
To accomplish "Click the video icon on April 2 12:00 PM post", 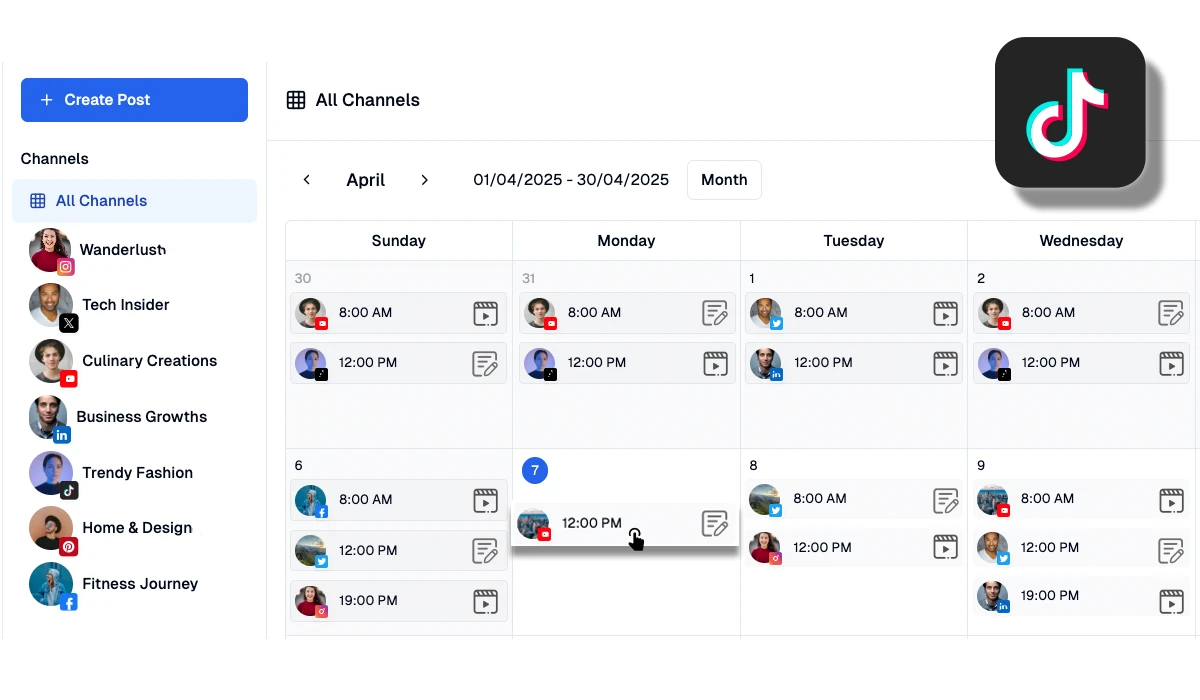I will [x=1171, y=364].
